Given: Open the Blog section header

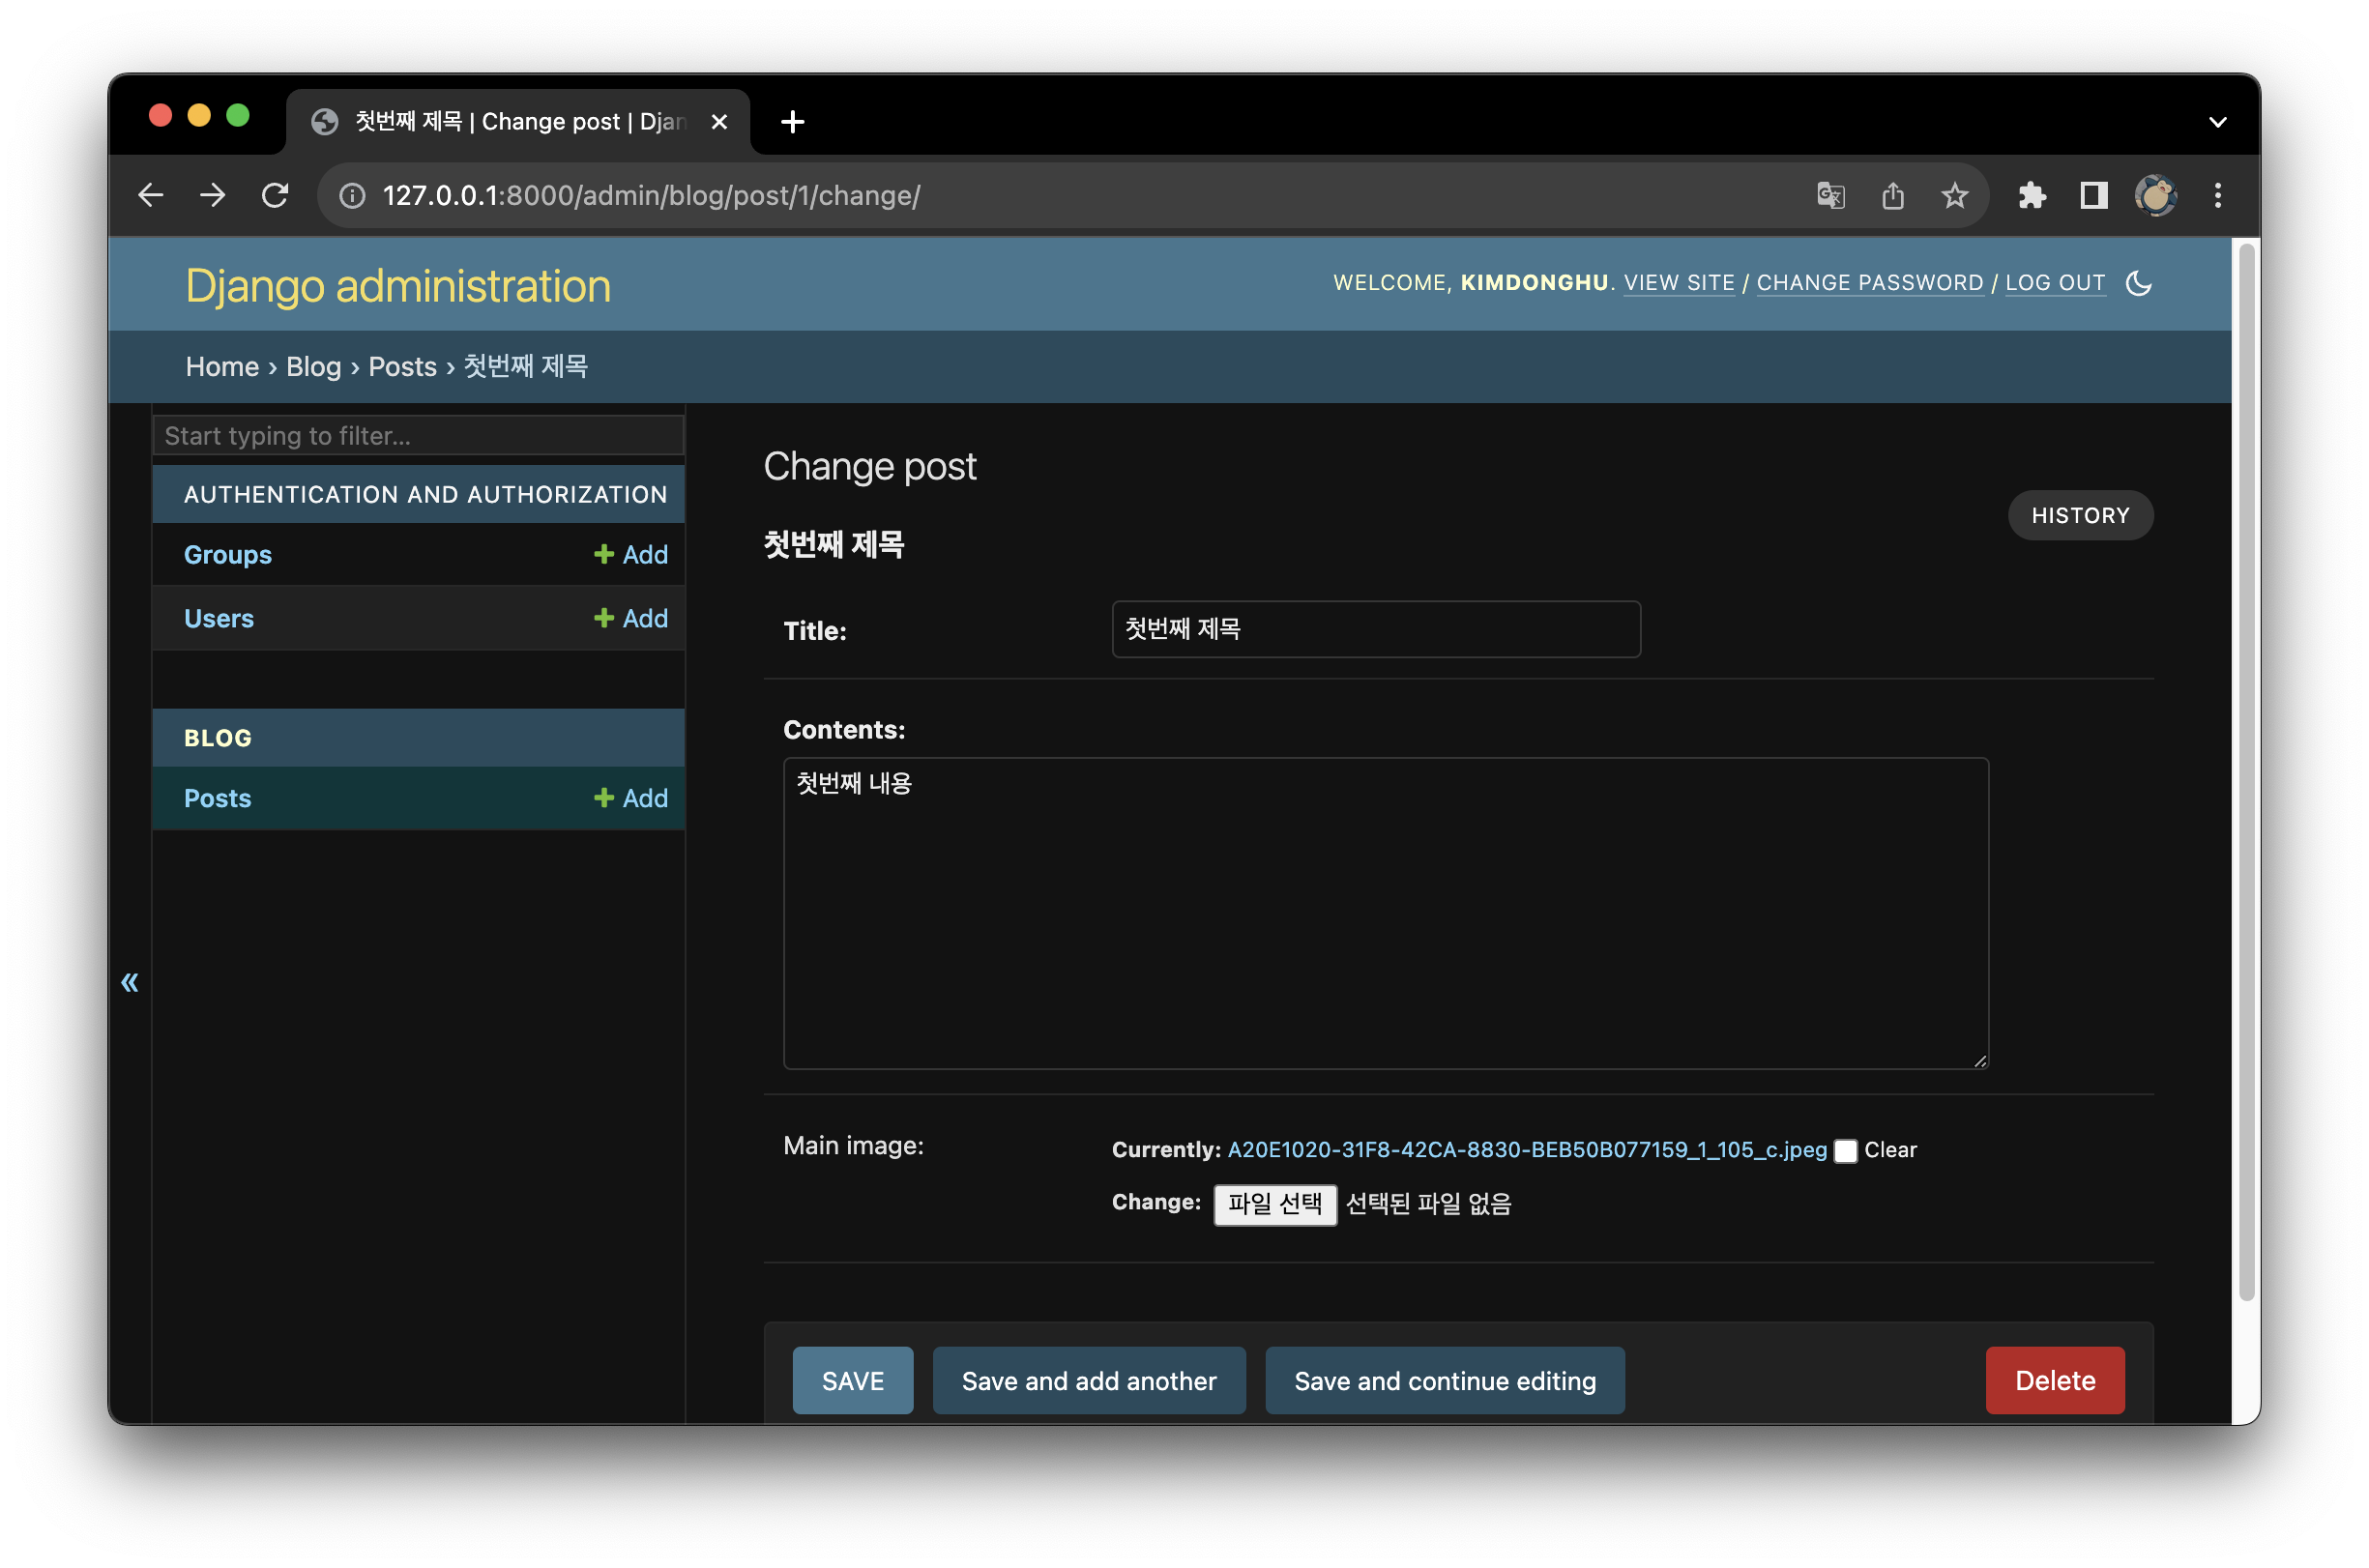Looking at the screenshot, I should pos(218,738).
